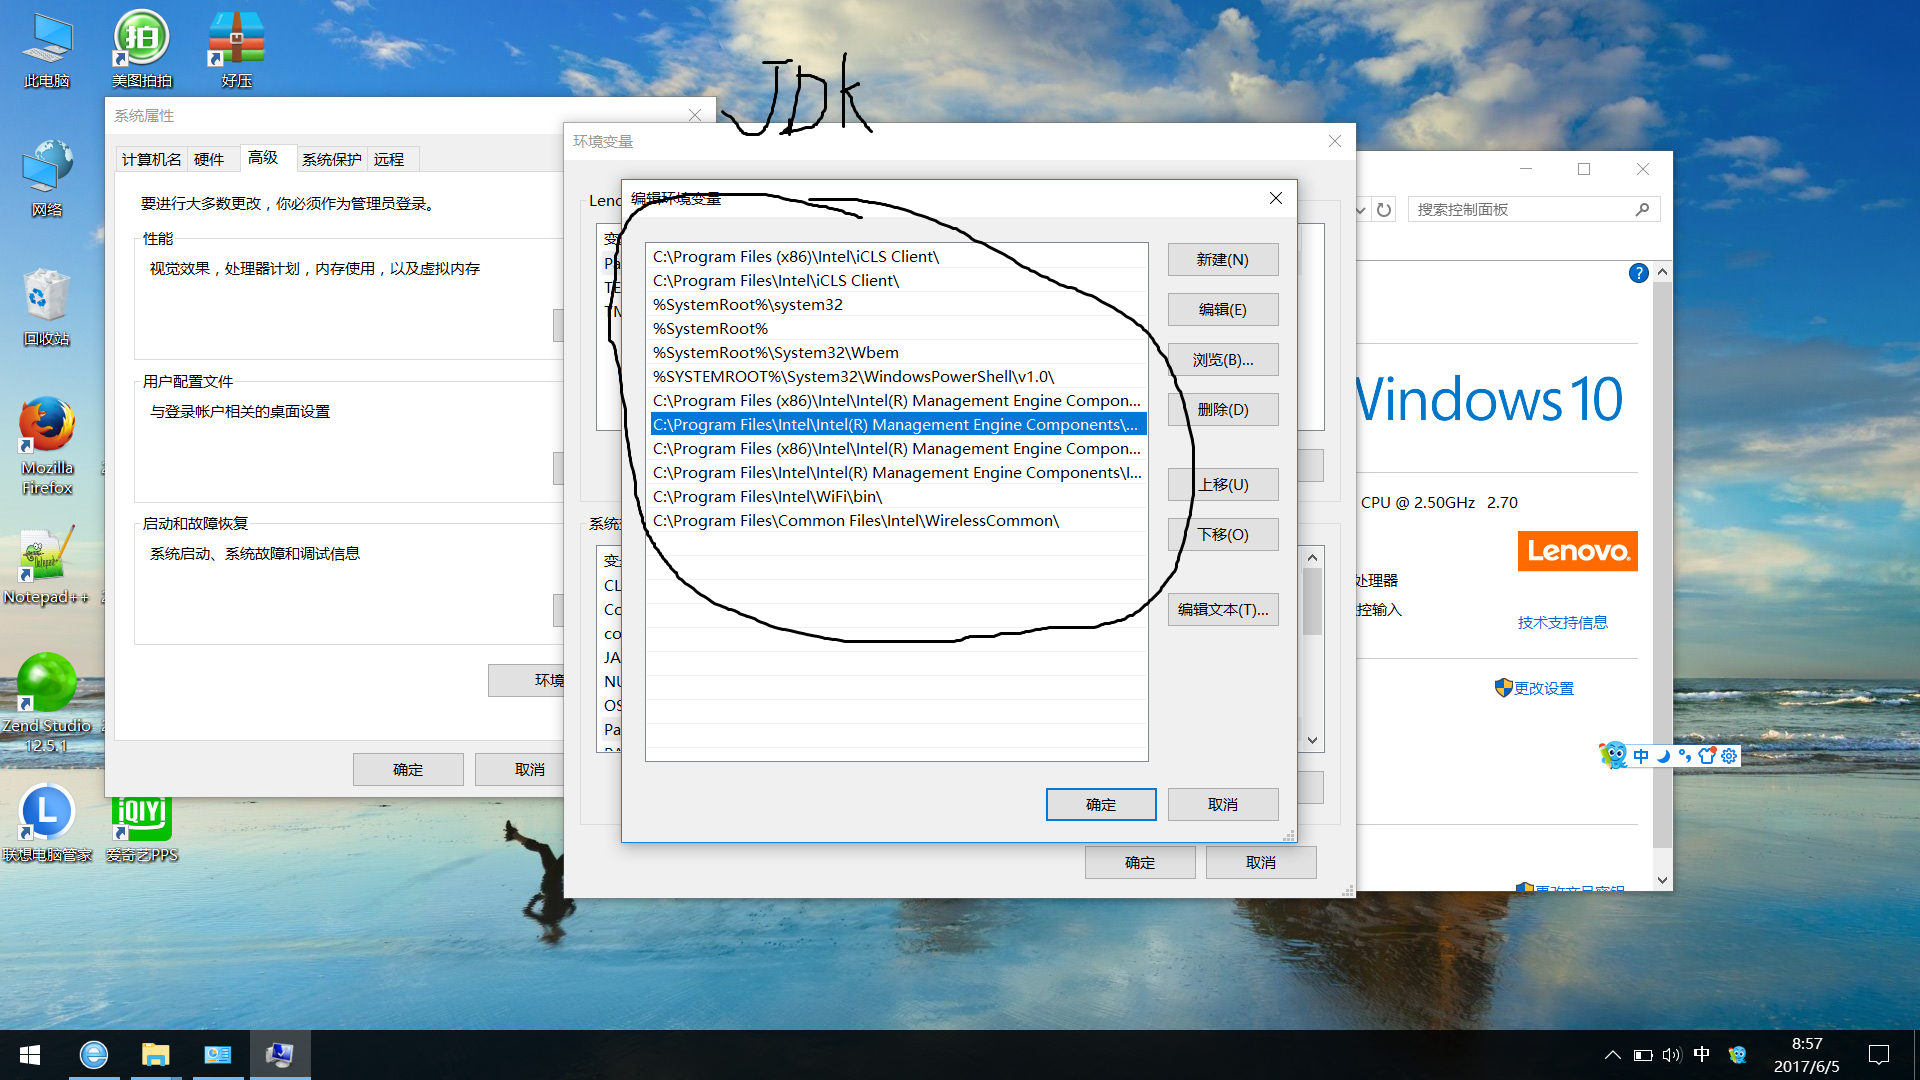This screenshot has height=1080, width=1920.
Task: Show hidden system tray icons
Action: point(1612,1055)
